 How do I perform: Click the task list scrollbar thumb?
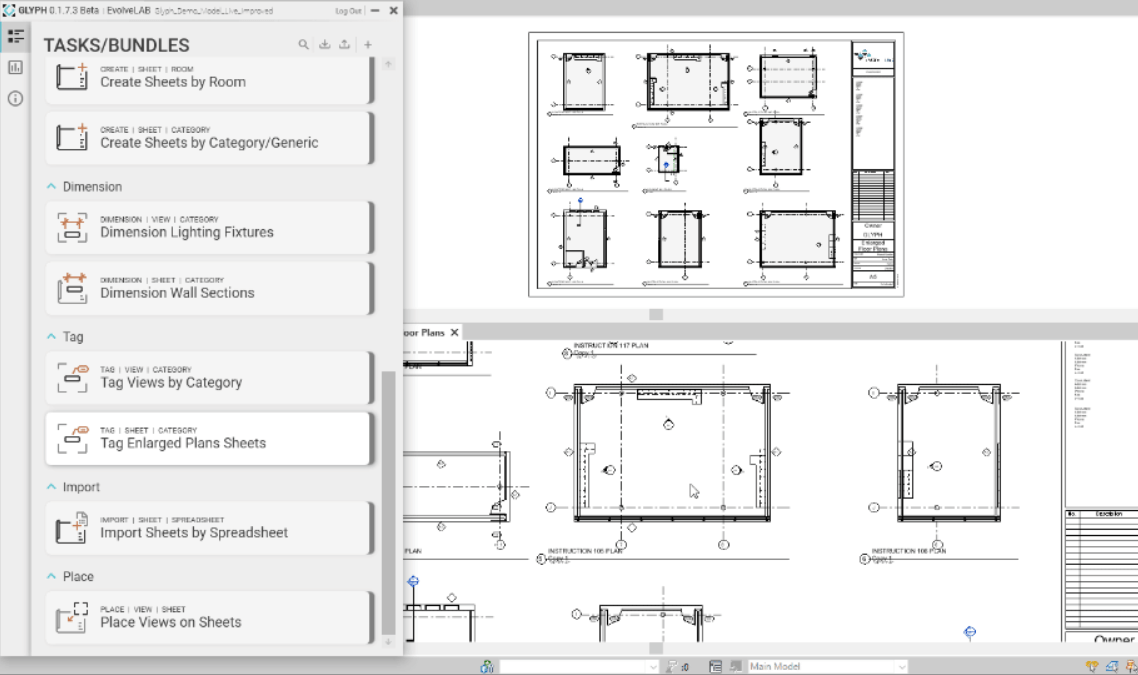point(388,502)
